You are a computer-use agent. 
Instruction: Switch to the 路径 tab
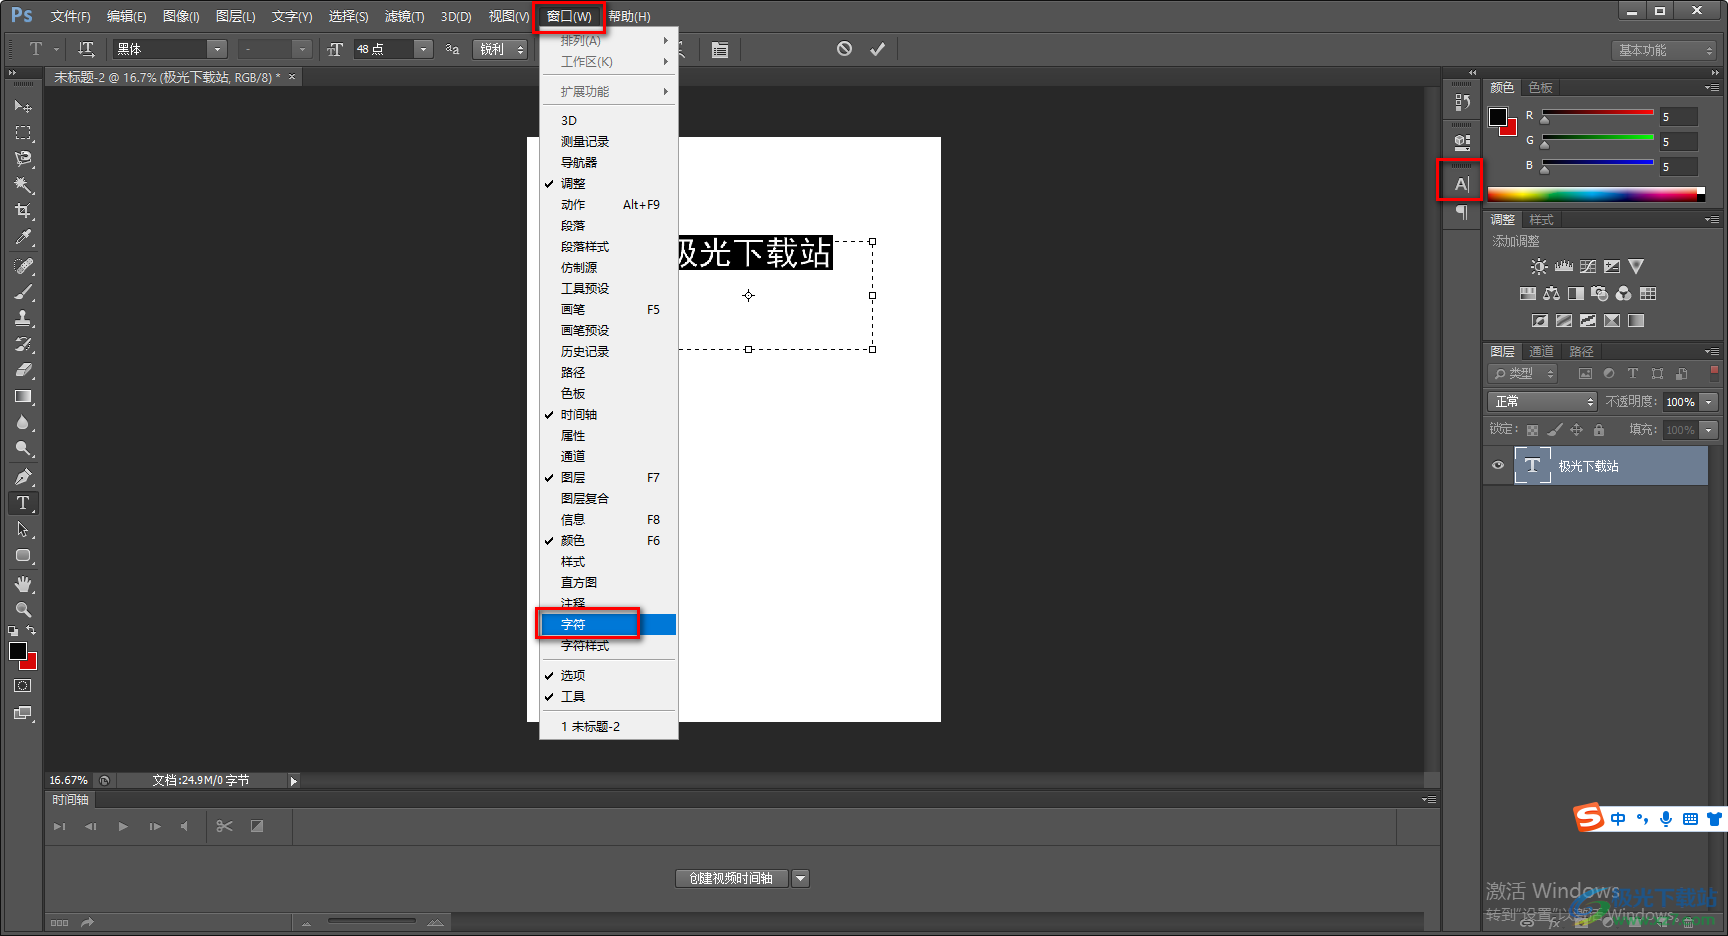(1581, 351)
